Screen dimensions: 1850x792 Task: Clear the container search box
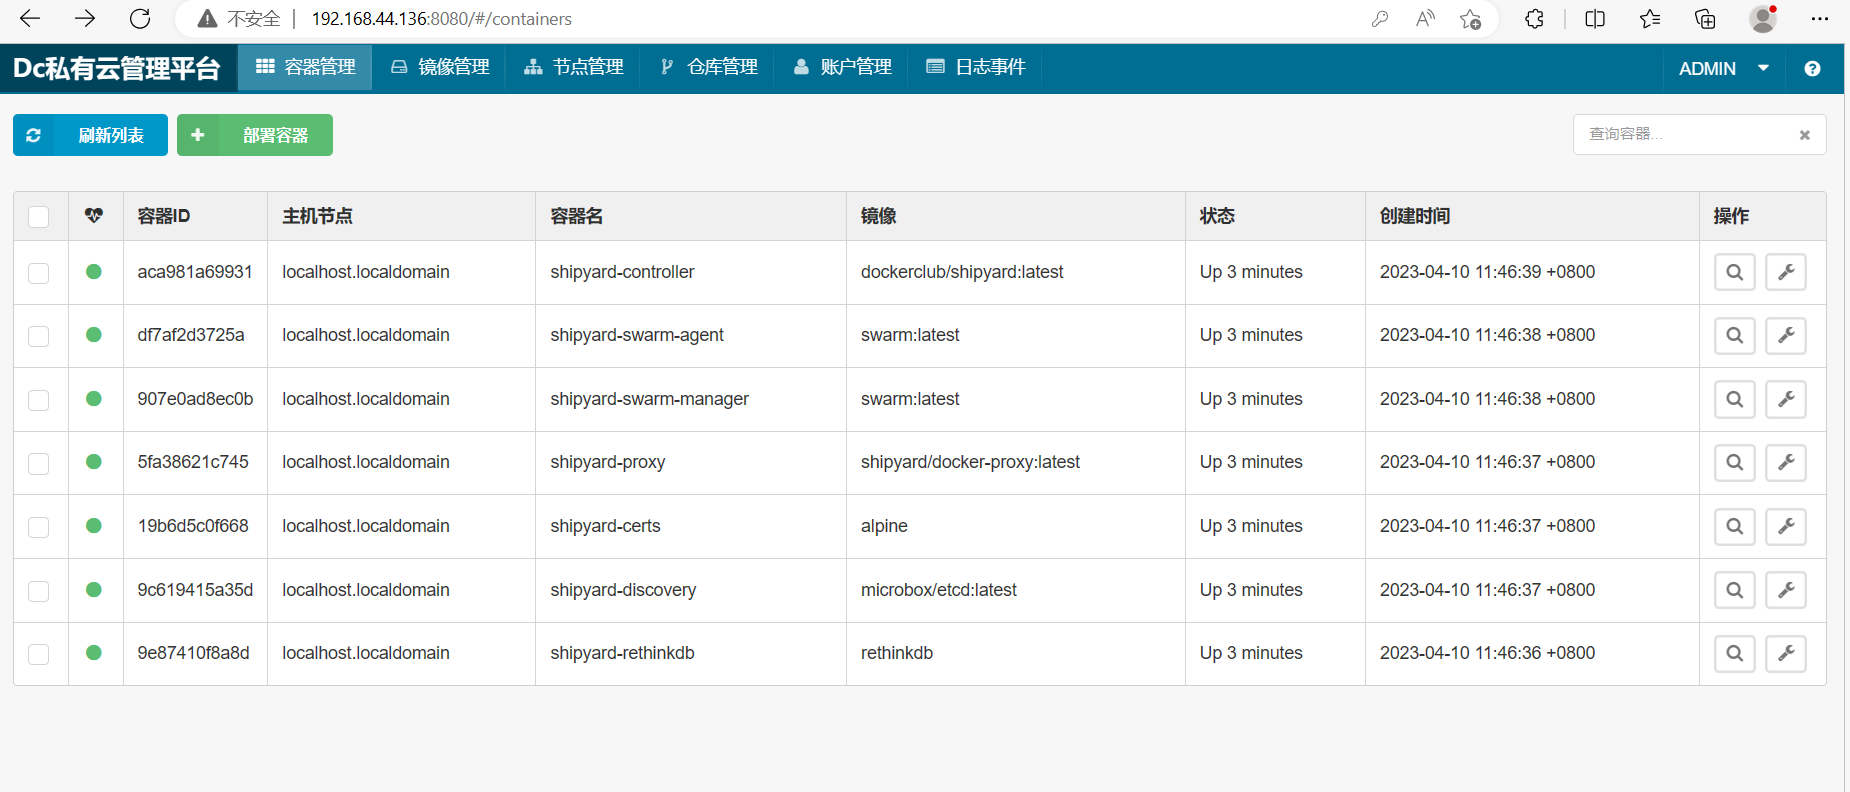pyautogui.click(x=1805, y=135)
